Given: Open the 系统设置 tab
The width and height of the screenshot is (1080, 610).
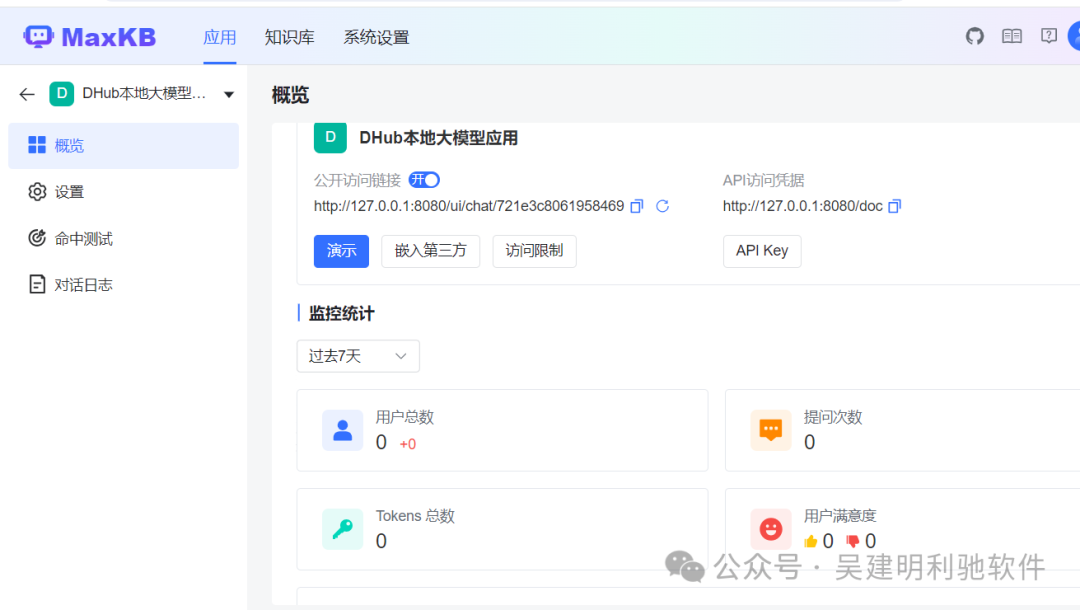Looking at the screenshot, I should pyautogui.click(x=376, y=37).
